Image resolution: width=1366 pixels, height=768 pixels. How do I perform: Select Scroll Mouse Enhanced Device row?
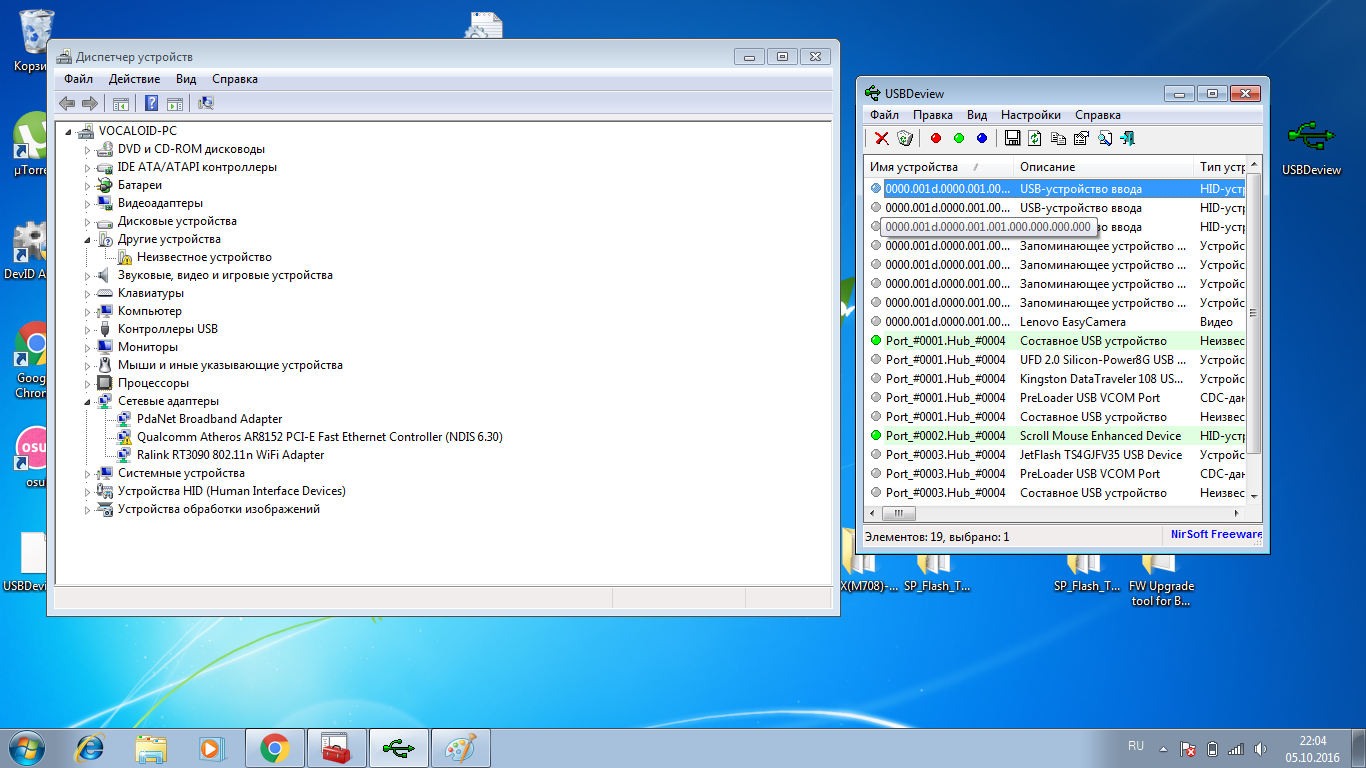point(1100,436)
